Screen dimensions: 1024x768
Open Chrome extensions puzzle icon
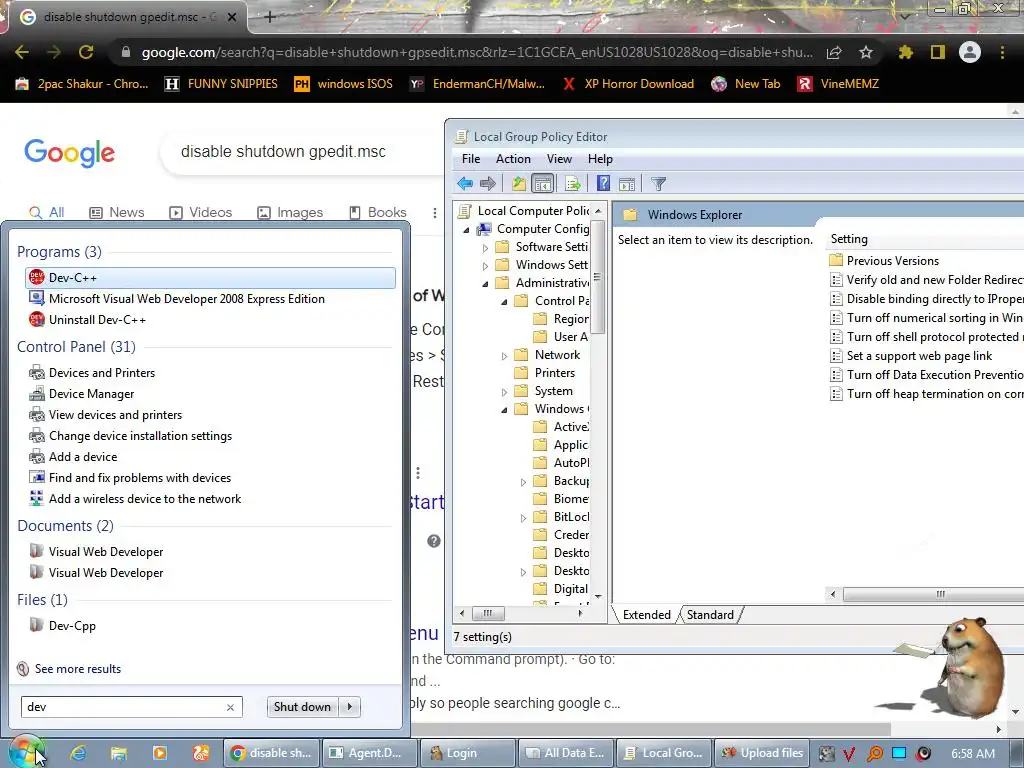pyautogui.click(x=905, y=52)
